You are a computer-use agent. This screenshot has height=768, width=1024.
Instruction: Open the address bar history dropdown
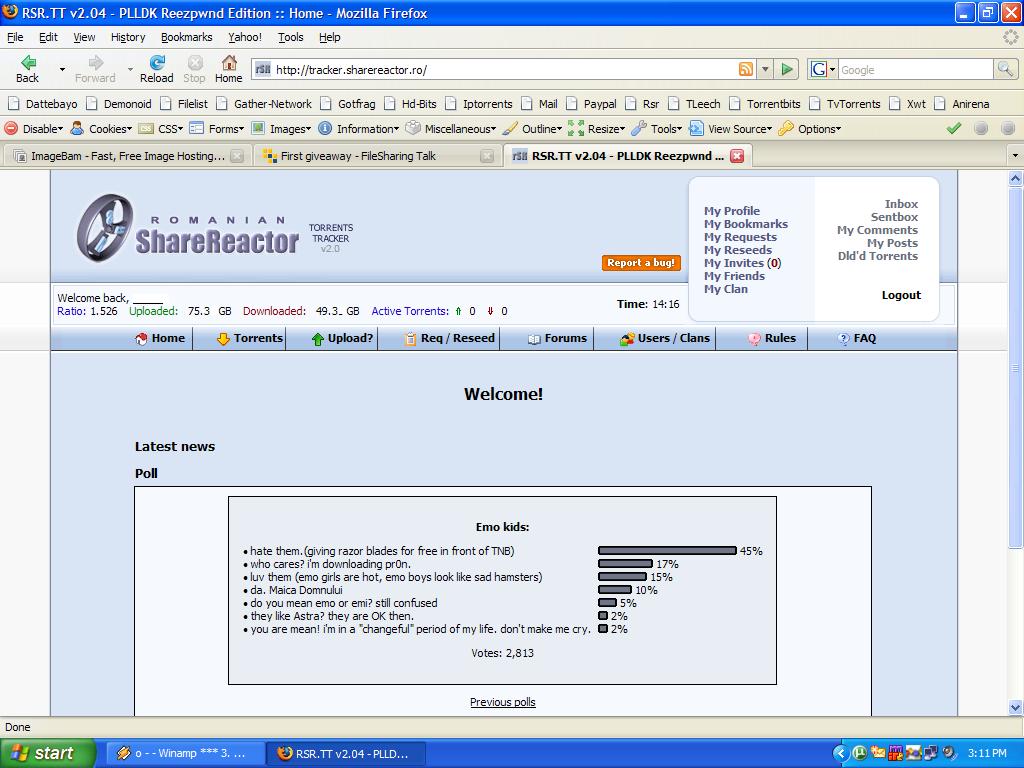(765, 69)
